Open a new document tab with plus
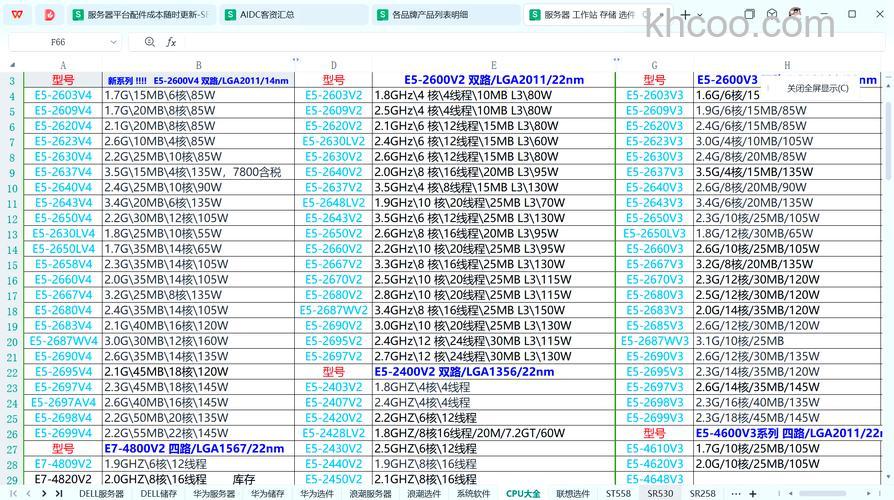Screen dimensions: 894x500 [685, 14]
